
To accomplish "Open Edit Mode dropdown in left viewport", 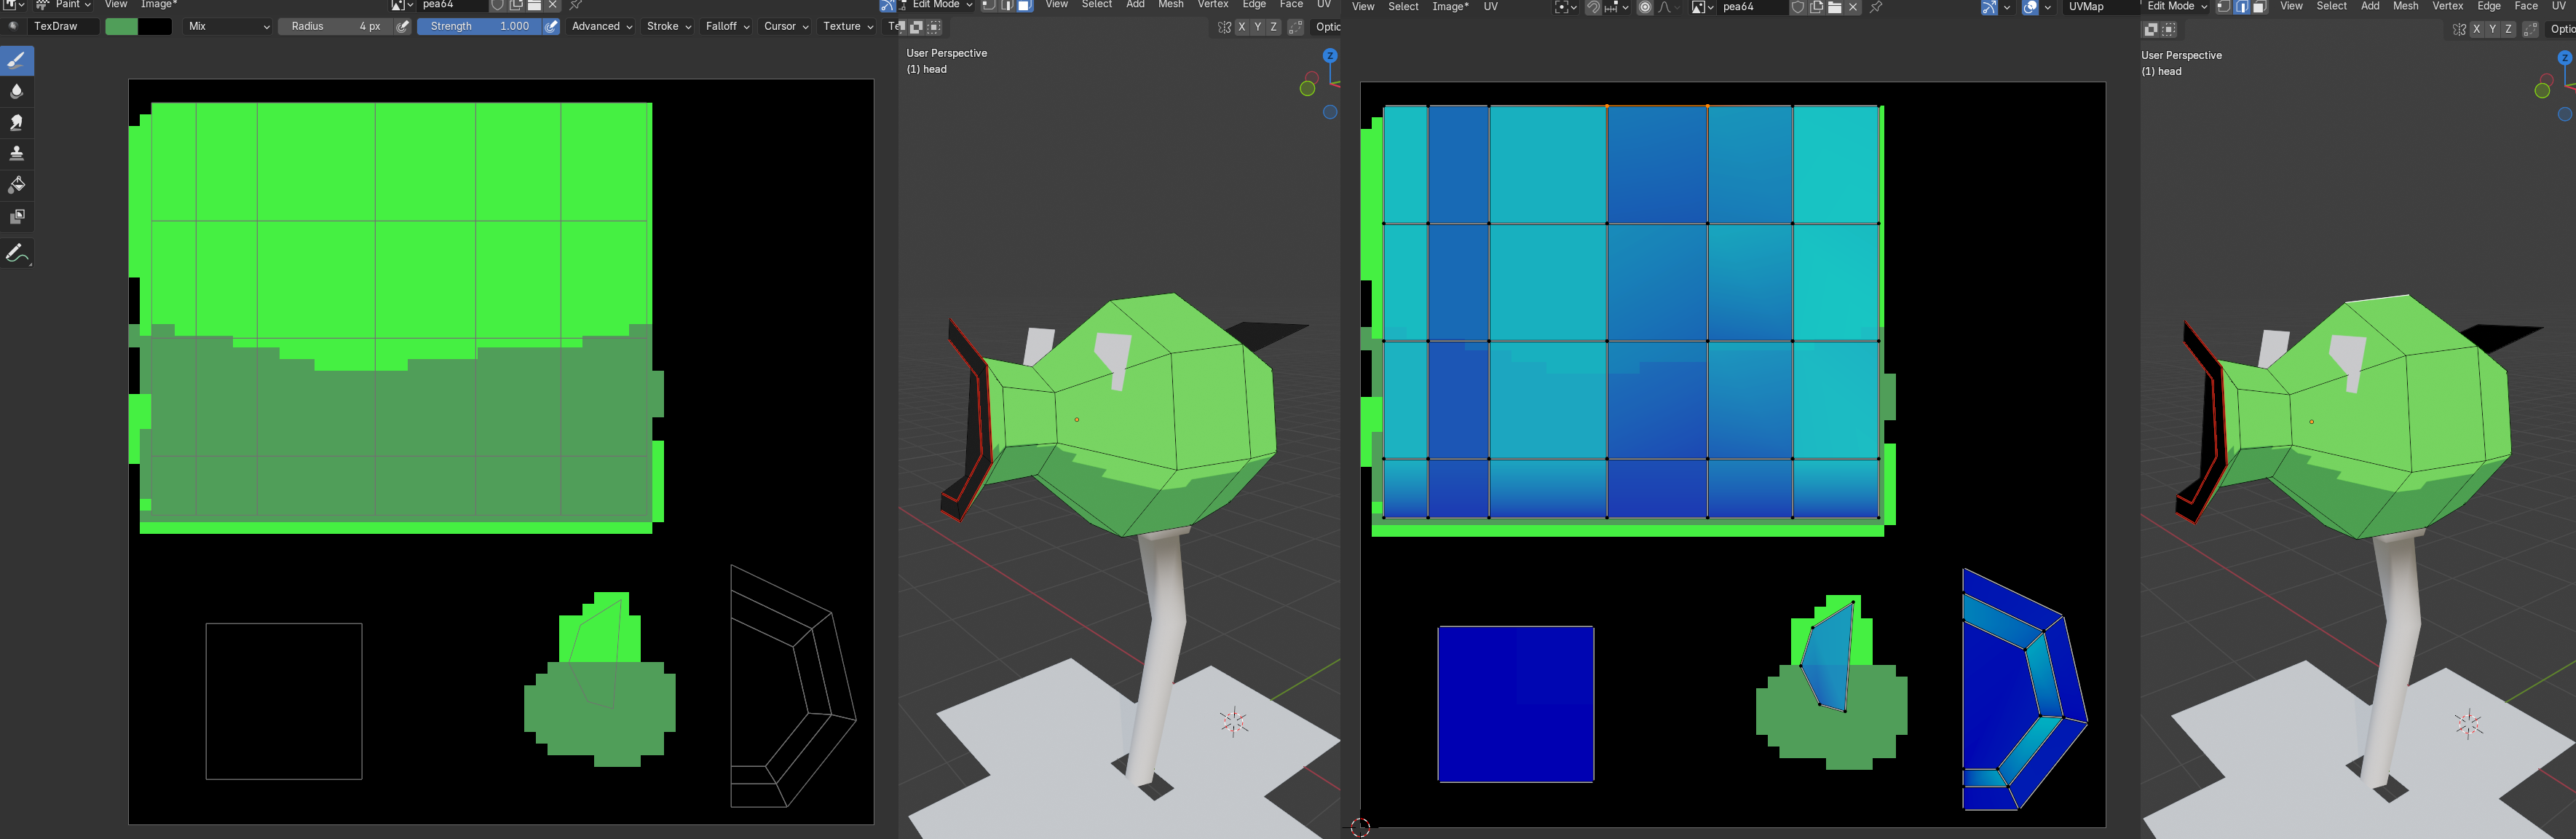I will point(936,5).
